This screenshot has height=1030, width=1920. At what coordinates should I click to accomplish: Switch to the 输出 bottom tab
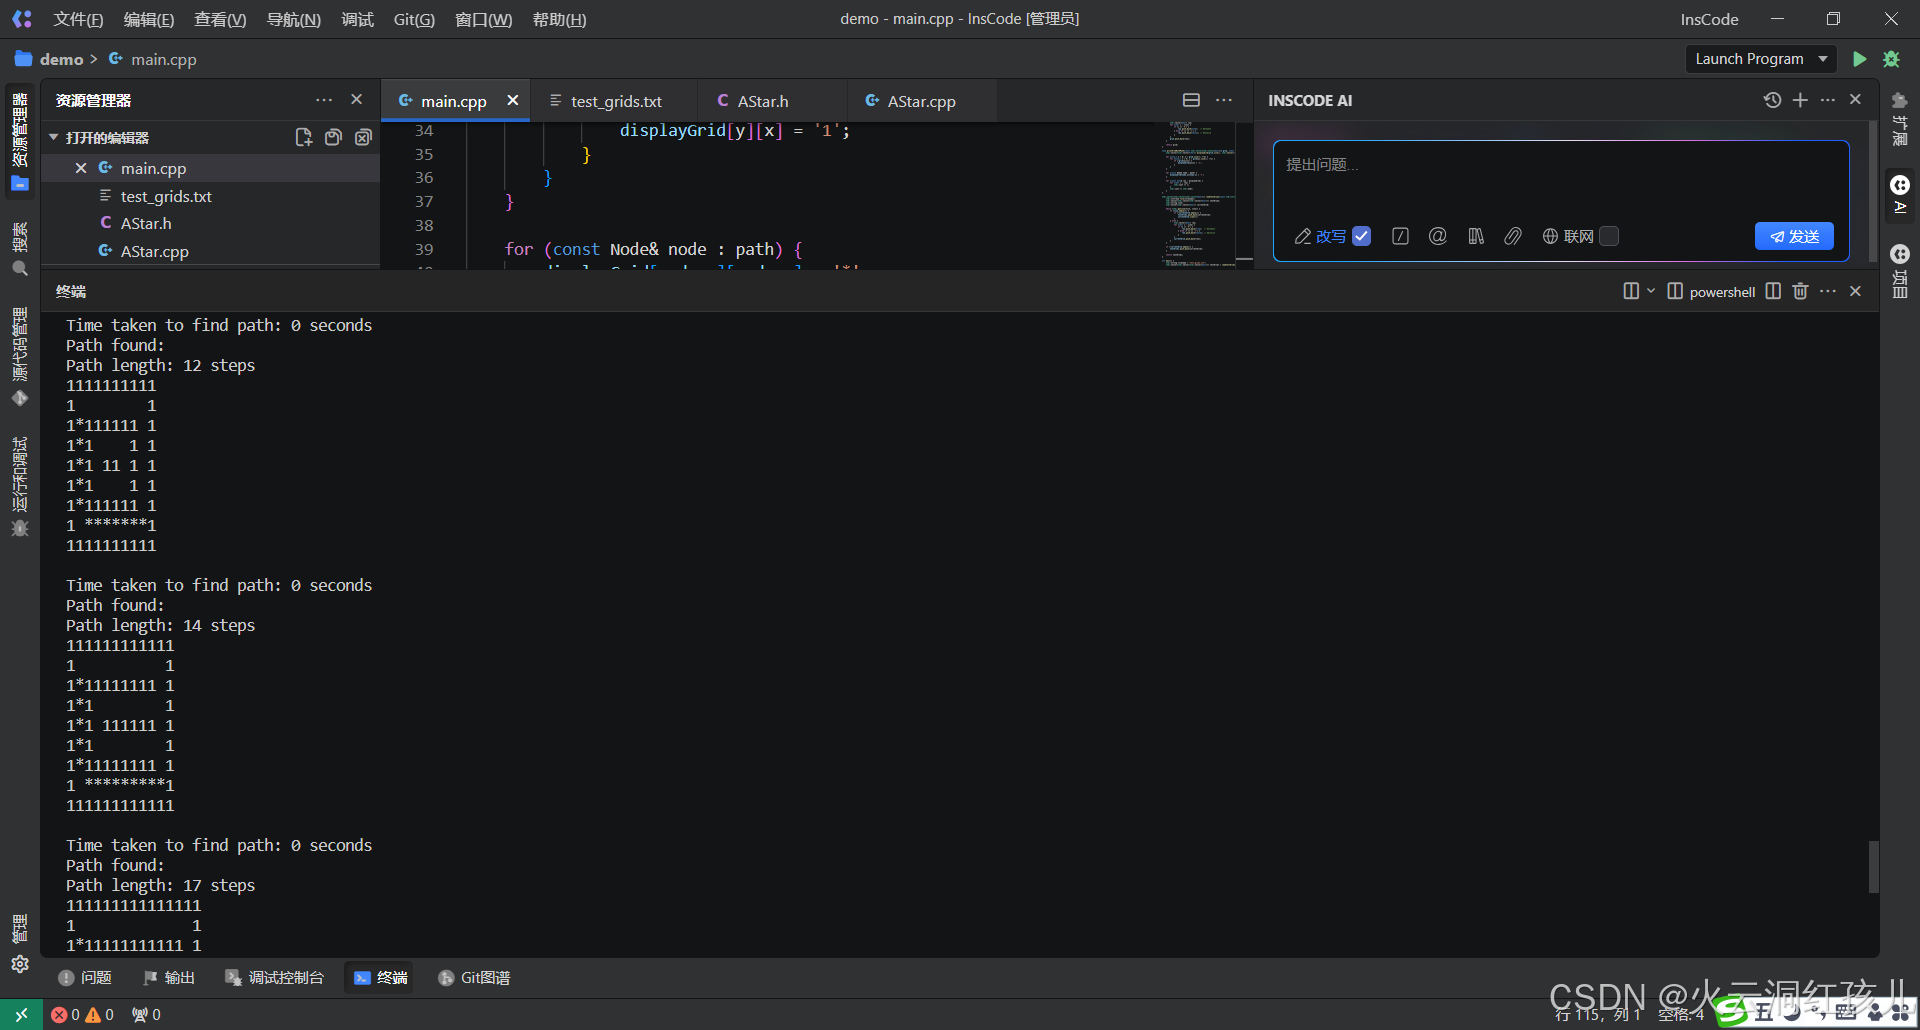pos(169,977)
